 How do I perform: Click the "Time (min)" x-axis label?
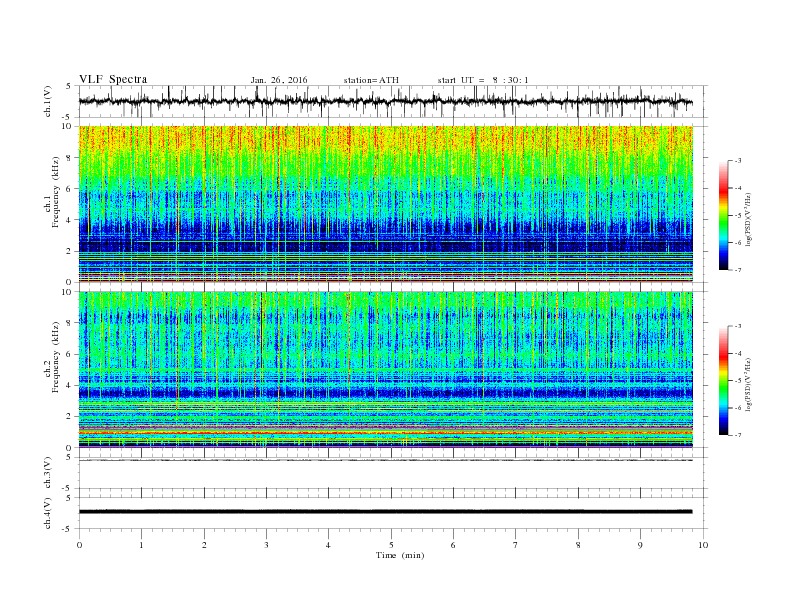(400, 555)
